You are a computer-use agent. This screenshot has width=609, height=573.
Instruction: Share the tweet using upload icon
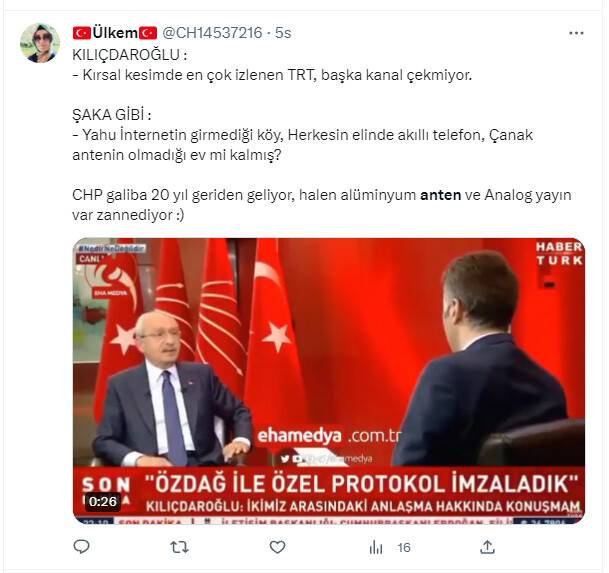[487, 547]
